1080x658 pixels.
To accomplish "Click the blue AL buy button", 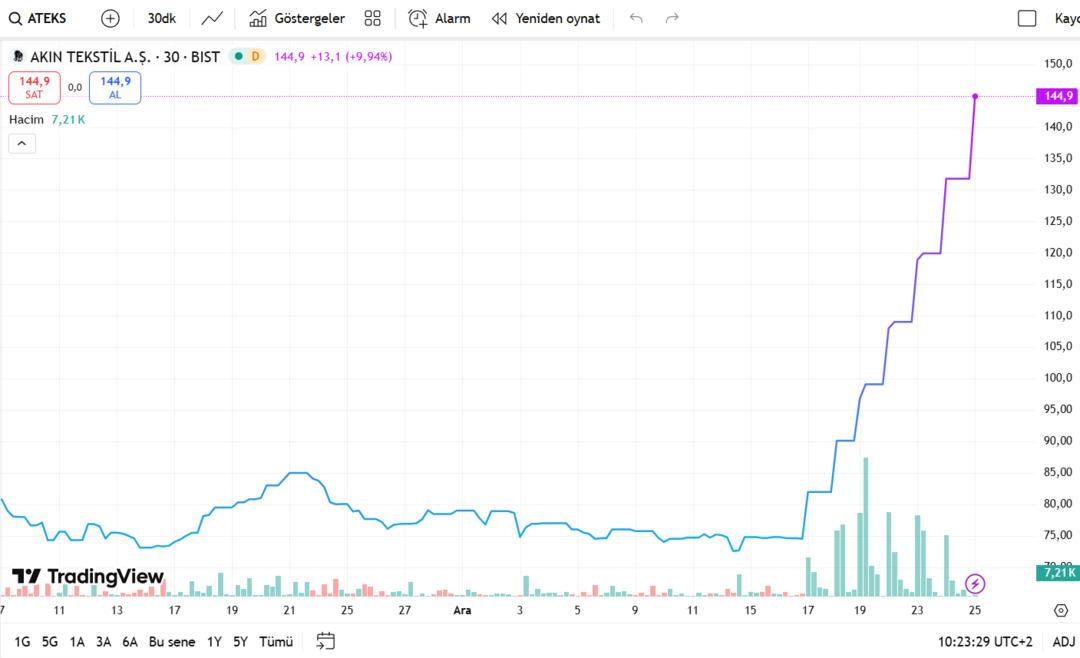I will (115, 88).
